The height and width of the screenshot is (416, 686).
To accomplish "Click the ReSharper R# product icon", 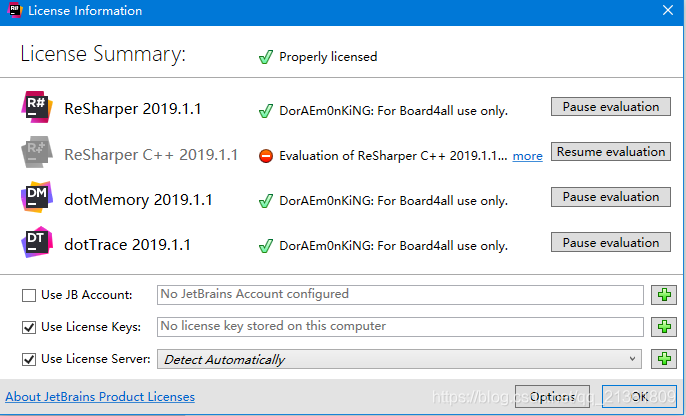I will 37,107.
